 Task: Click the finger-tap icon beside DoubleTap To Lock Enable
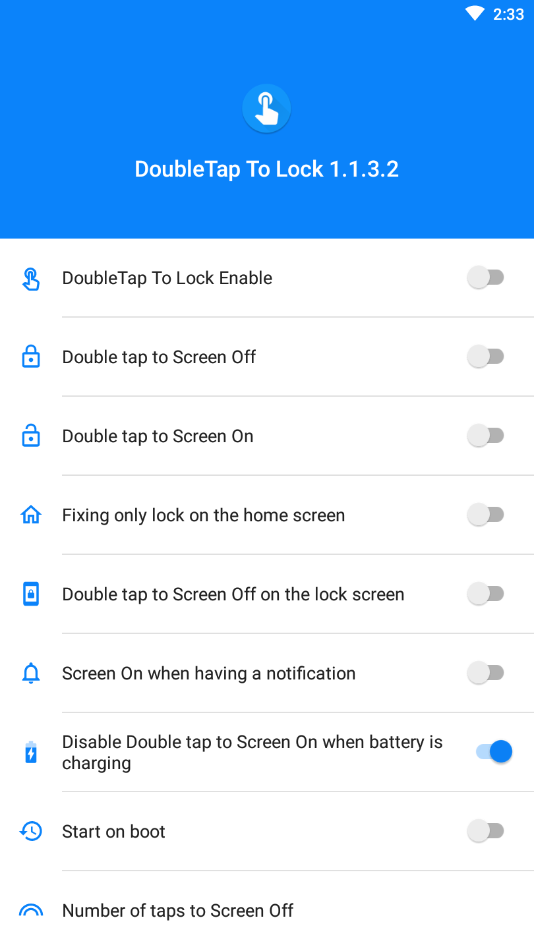click(31, 278)
